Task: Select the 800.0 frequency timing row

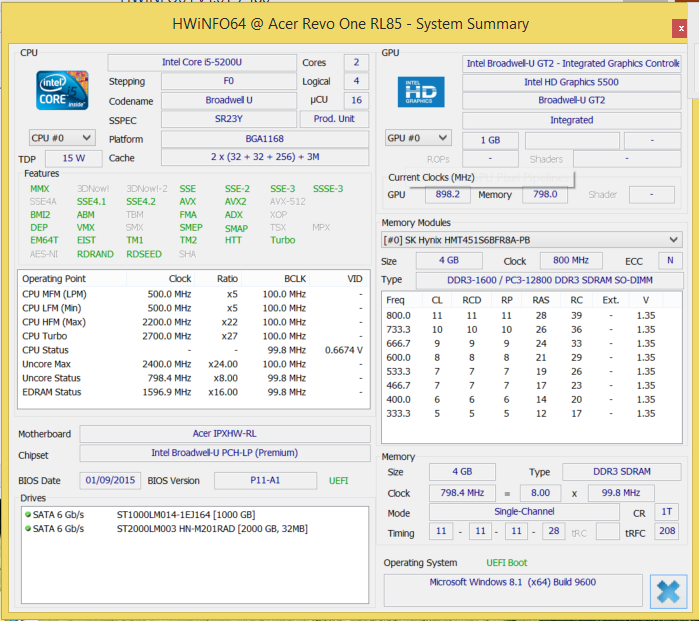Action: click(x=531, y=316)
